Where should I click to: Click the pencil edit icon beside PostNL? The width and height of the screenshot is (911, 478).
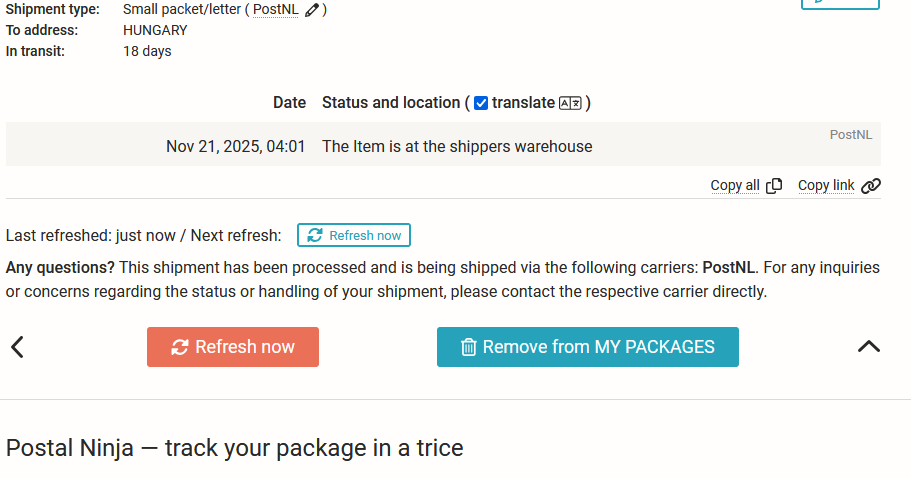coord(313,10)
